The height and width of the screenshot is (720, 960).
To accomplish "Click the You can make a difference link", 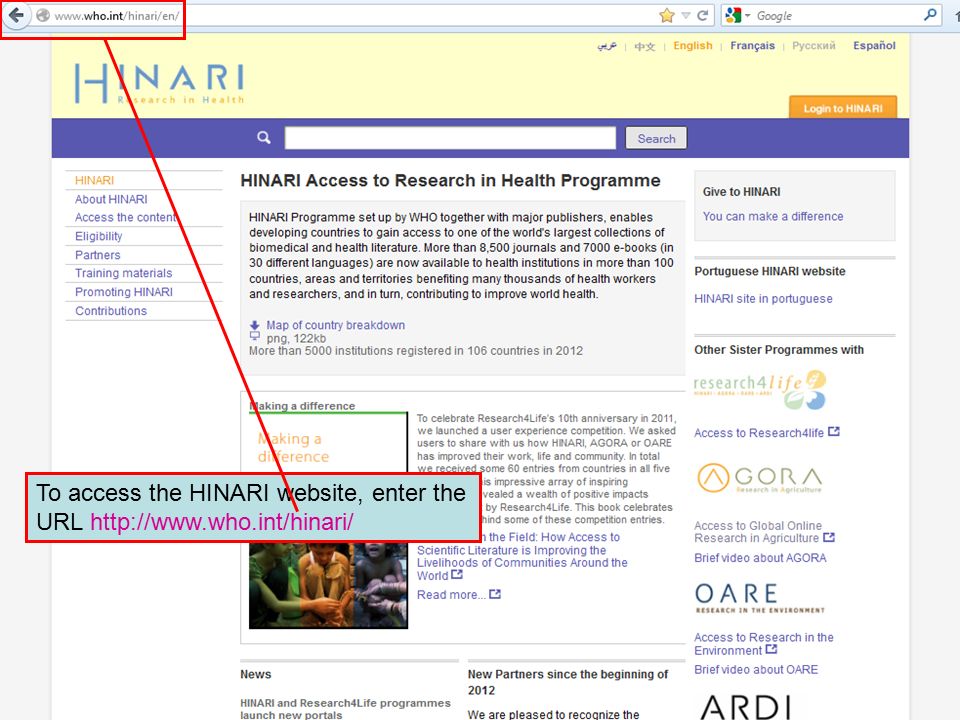I will tap(773, 216).
